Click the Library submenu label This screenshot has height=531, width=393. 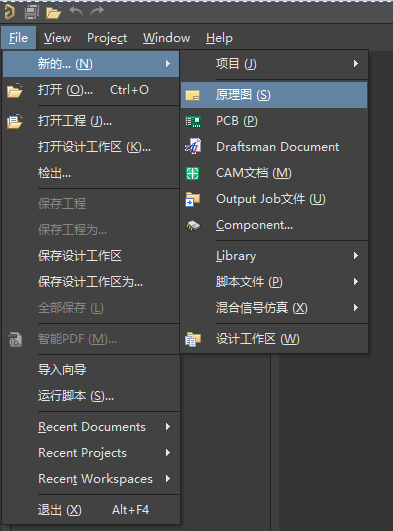pyautogui.click(x=236, y=256)
